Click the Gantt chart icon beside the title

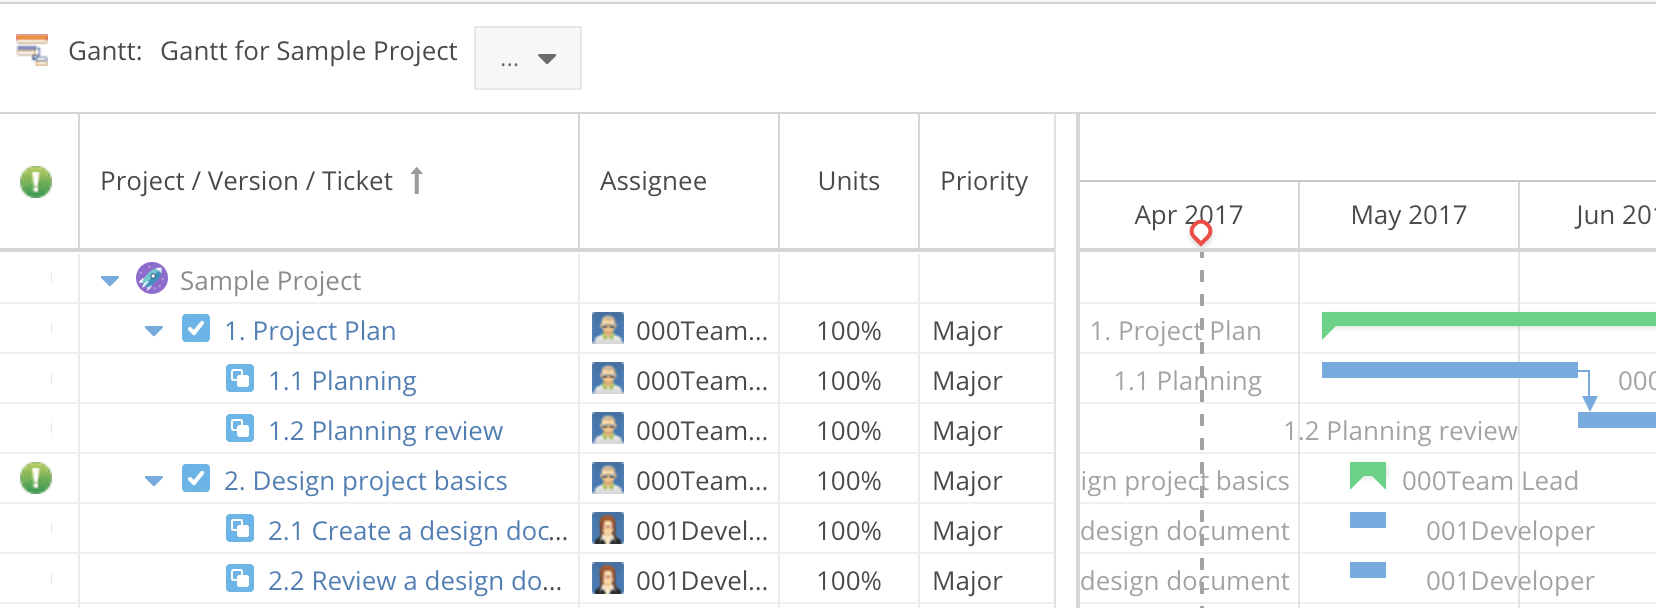(x=32, y=50)
